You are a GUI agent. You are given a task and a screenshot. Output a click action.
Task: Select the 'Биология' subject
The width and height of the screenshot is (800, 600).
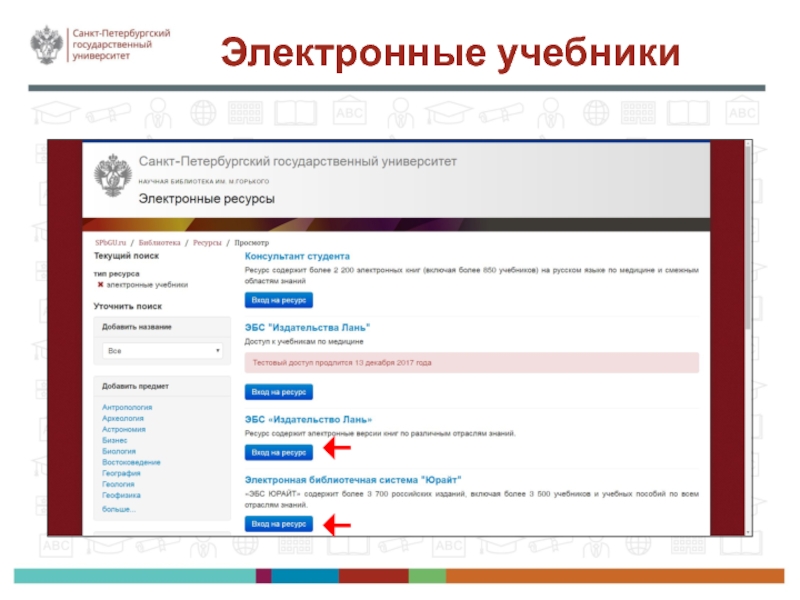coord(119,451)
